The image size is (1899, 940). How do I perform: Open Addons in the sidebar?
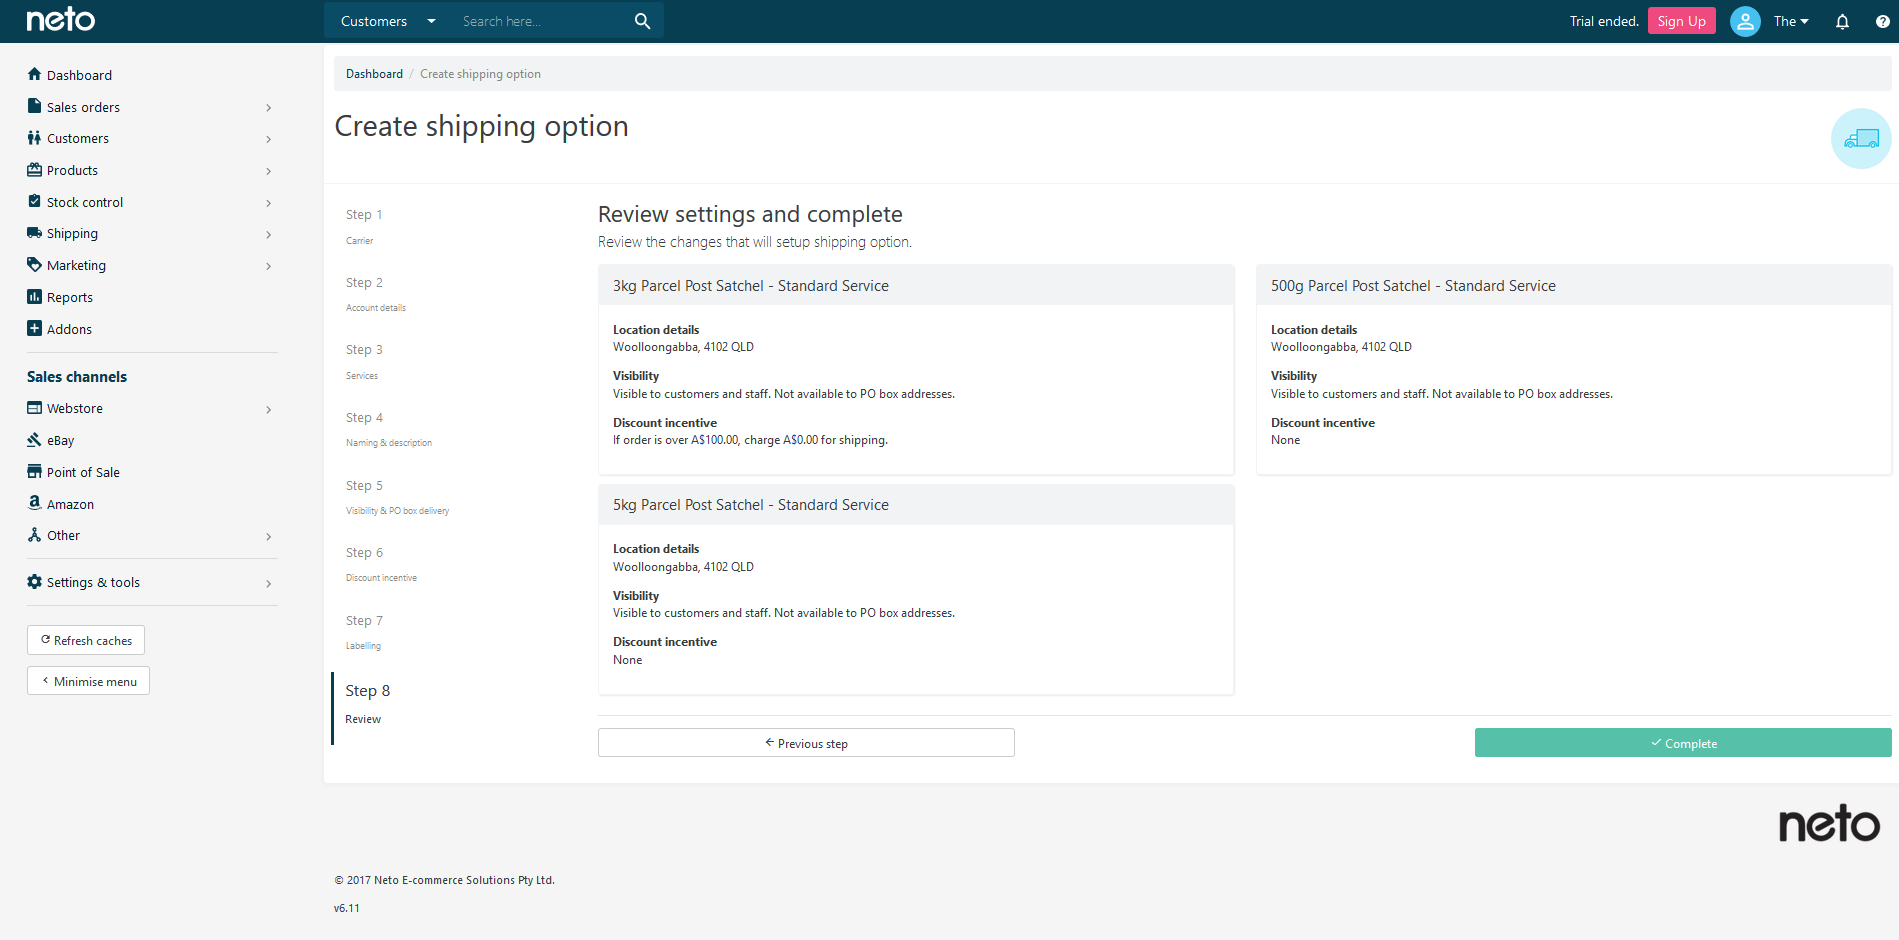(69, 329)
